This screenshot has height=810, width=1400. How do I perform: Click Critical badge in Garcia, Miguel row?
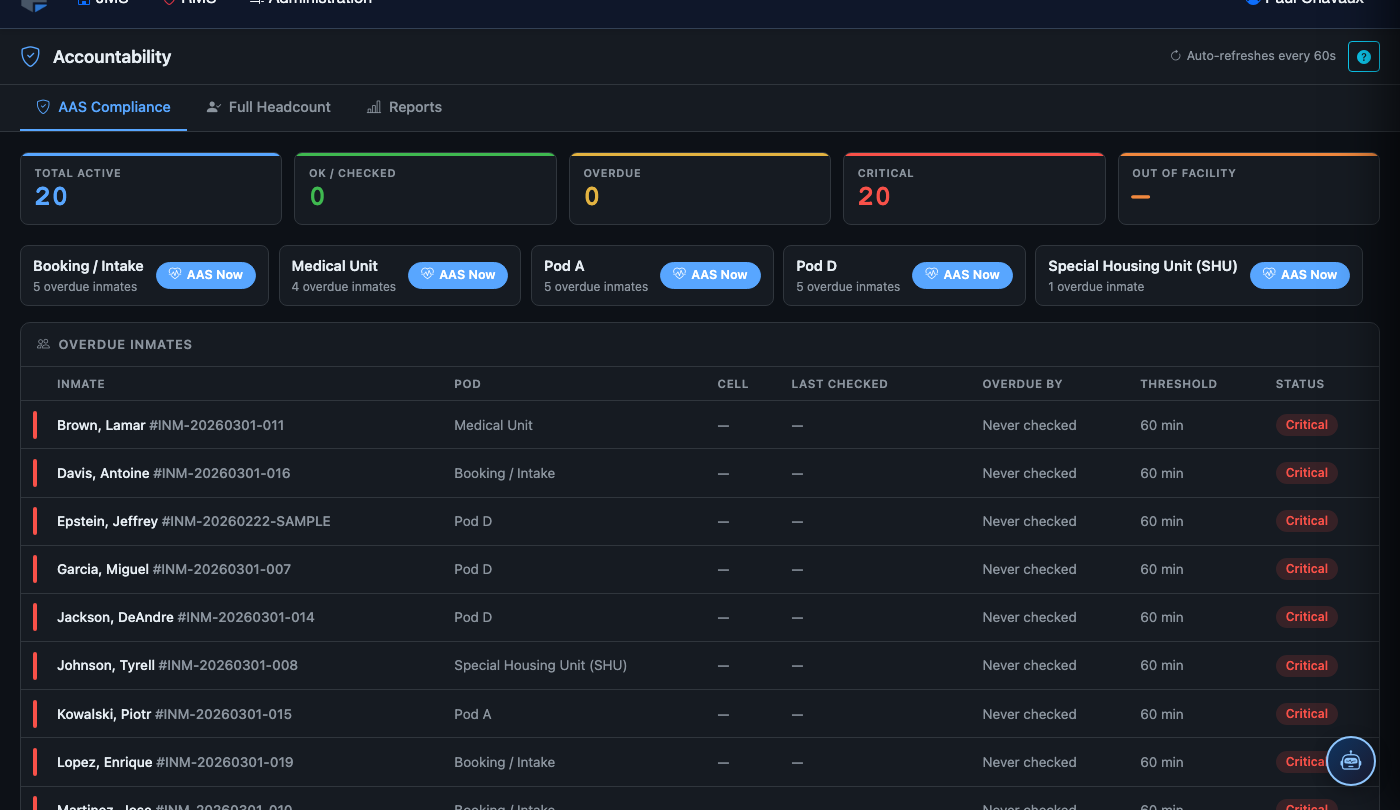click(1306, 569)
